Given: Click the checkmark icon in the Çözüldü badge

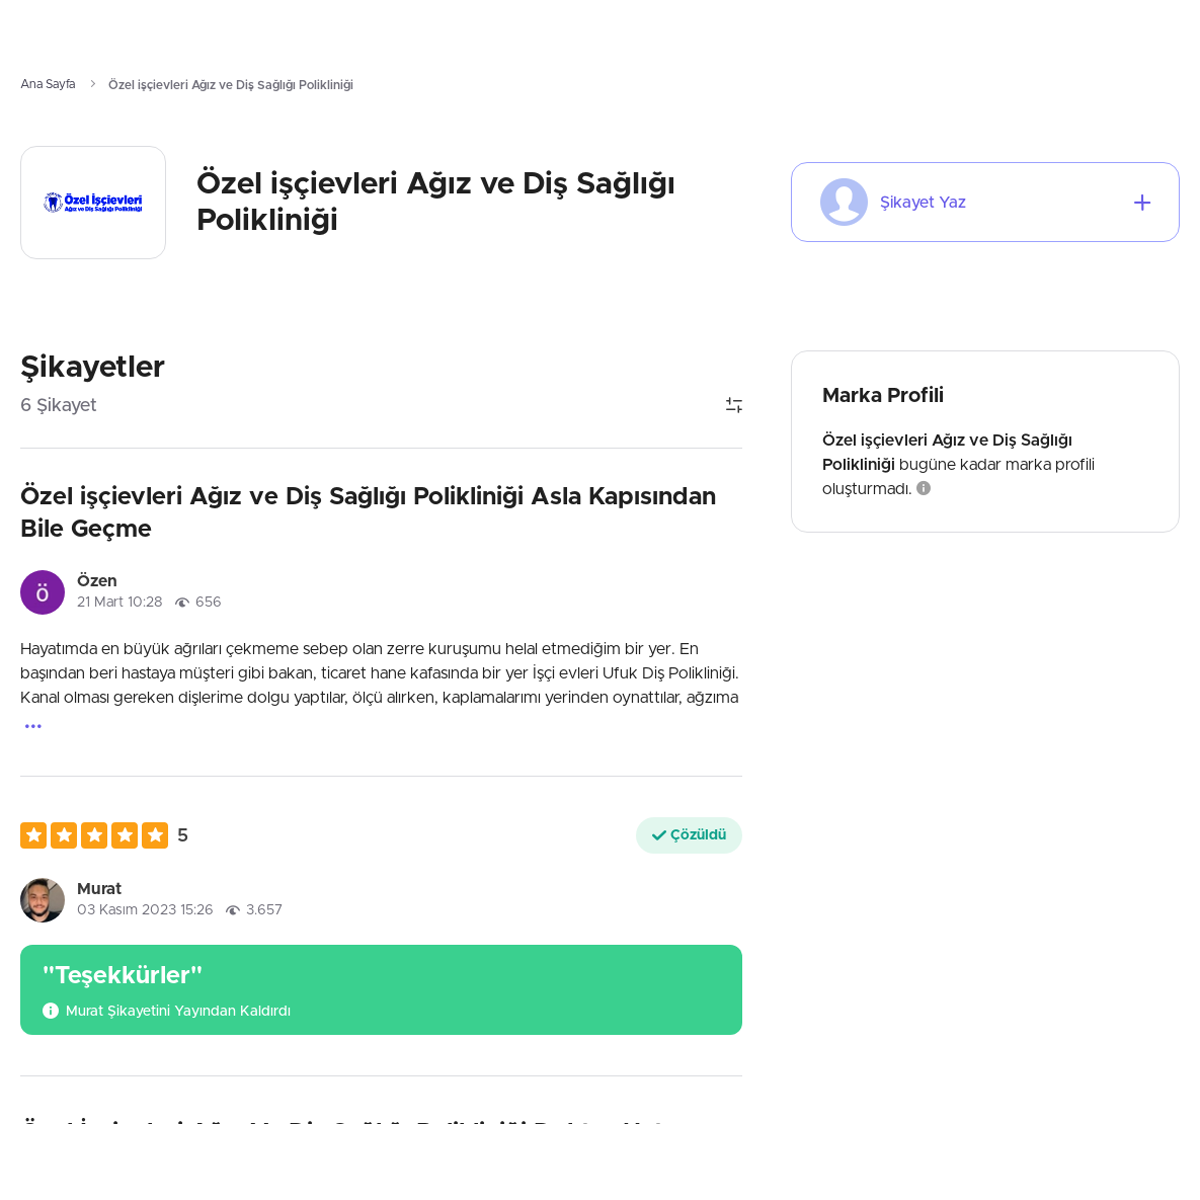Looking at the screenshot, I should [x=659, y=835].
